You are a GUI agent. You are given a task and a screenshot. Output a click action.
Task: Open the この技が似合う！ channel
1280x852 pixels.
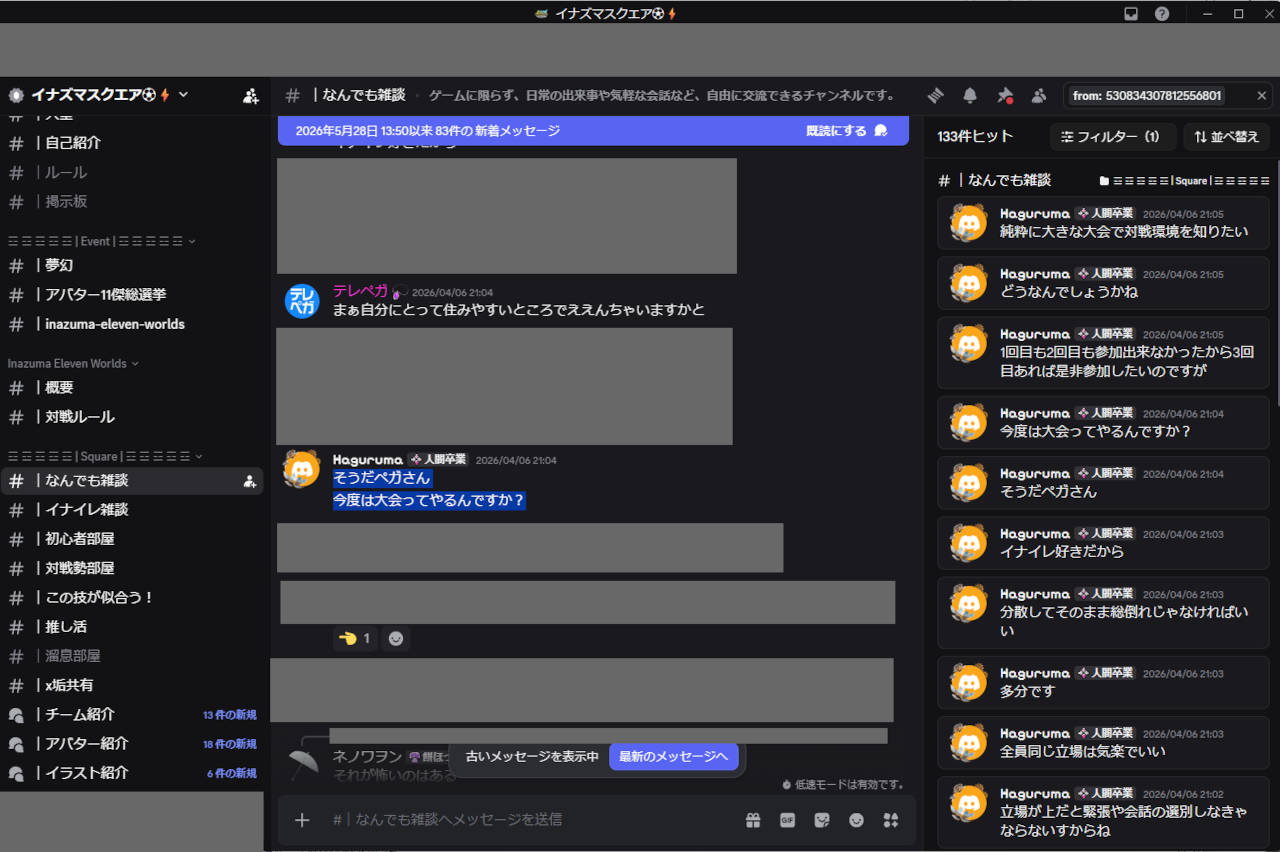132,597
